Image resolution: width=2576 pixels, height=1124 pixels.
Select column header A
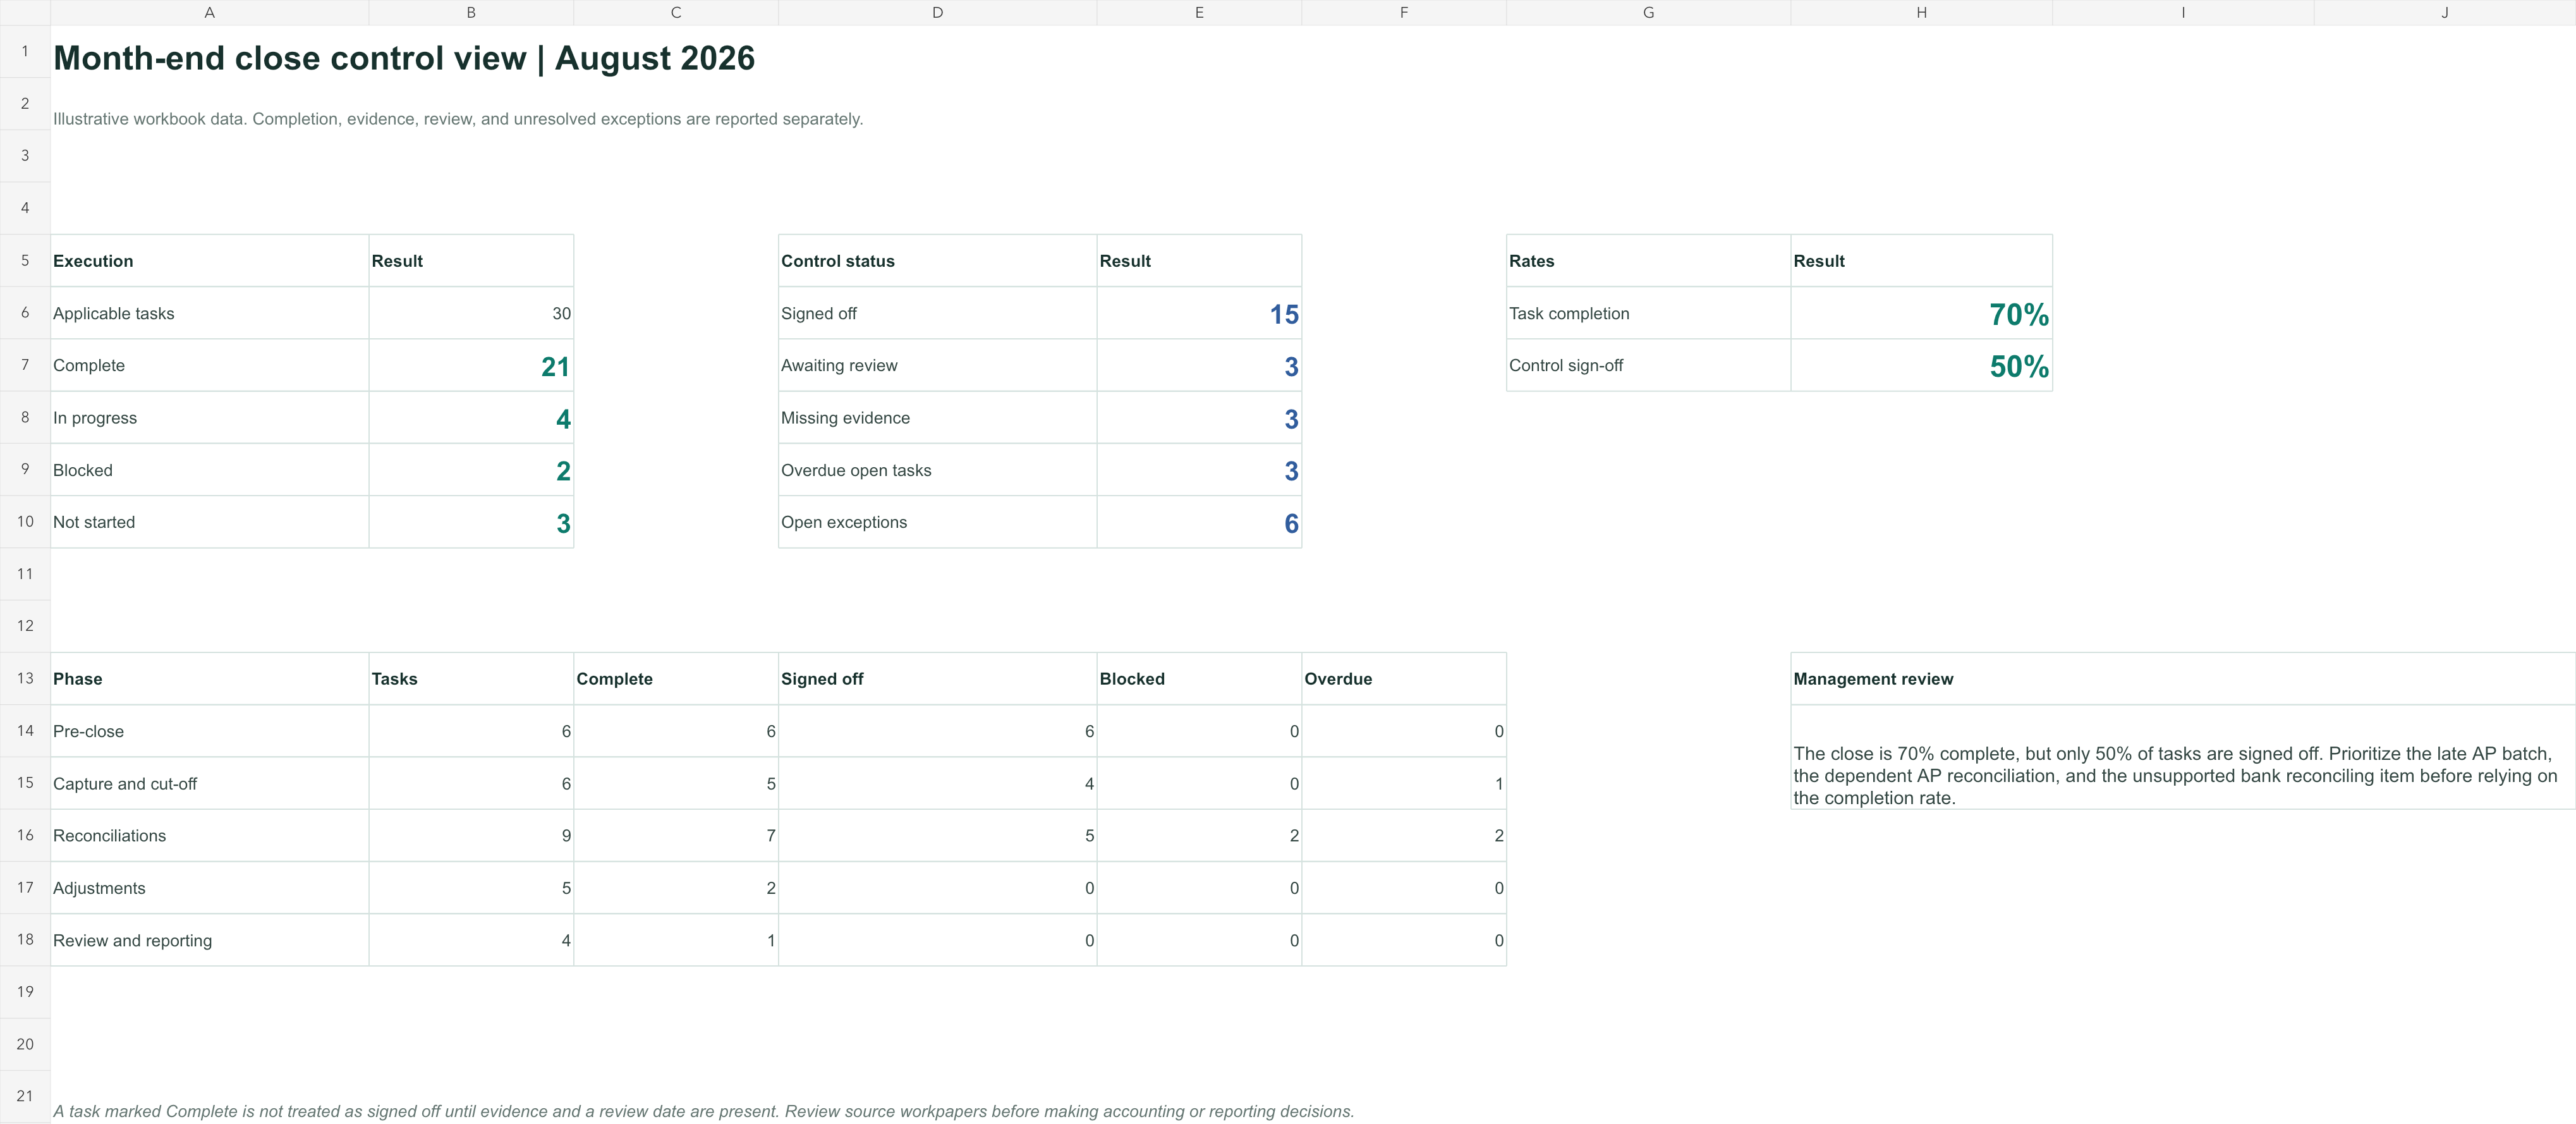pyautogui.click(x=209, y=12)
